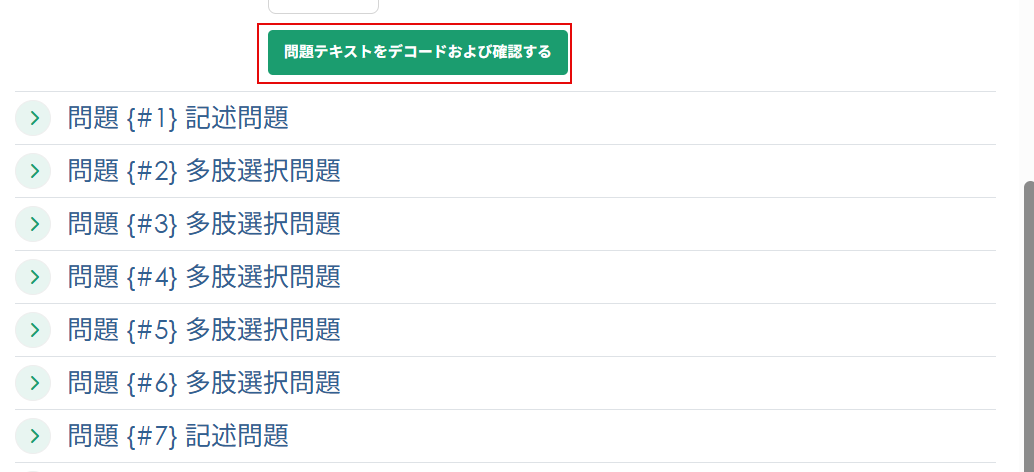Image resolution: width=1034 pixels, height=472 pixels.
Task: Click the 多肢選択問題 label in question {#6}
Action: 263,383
